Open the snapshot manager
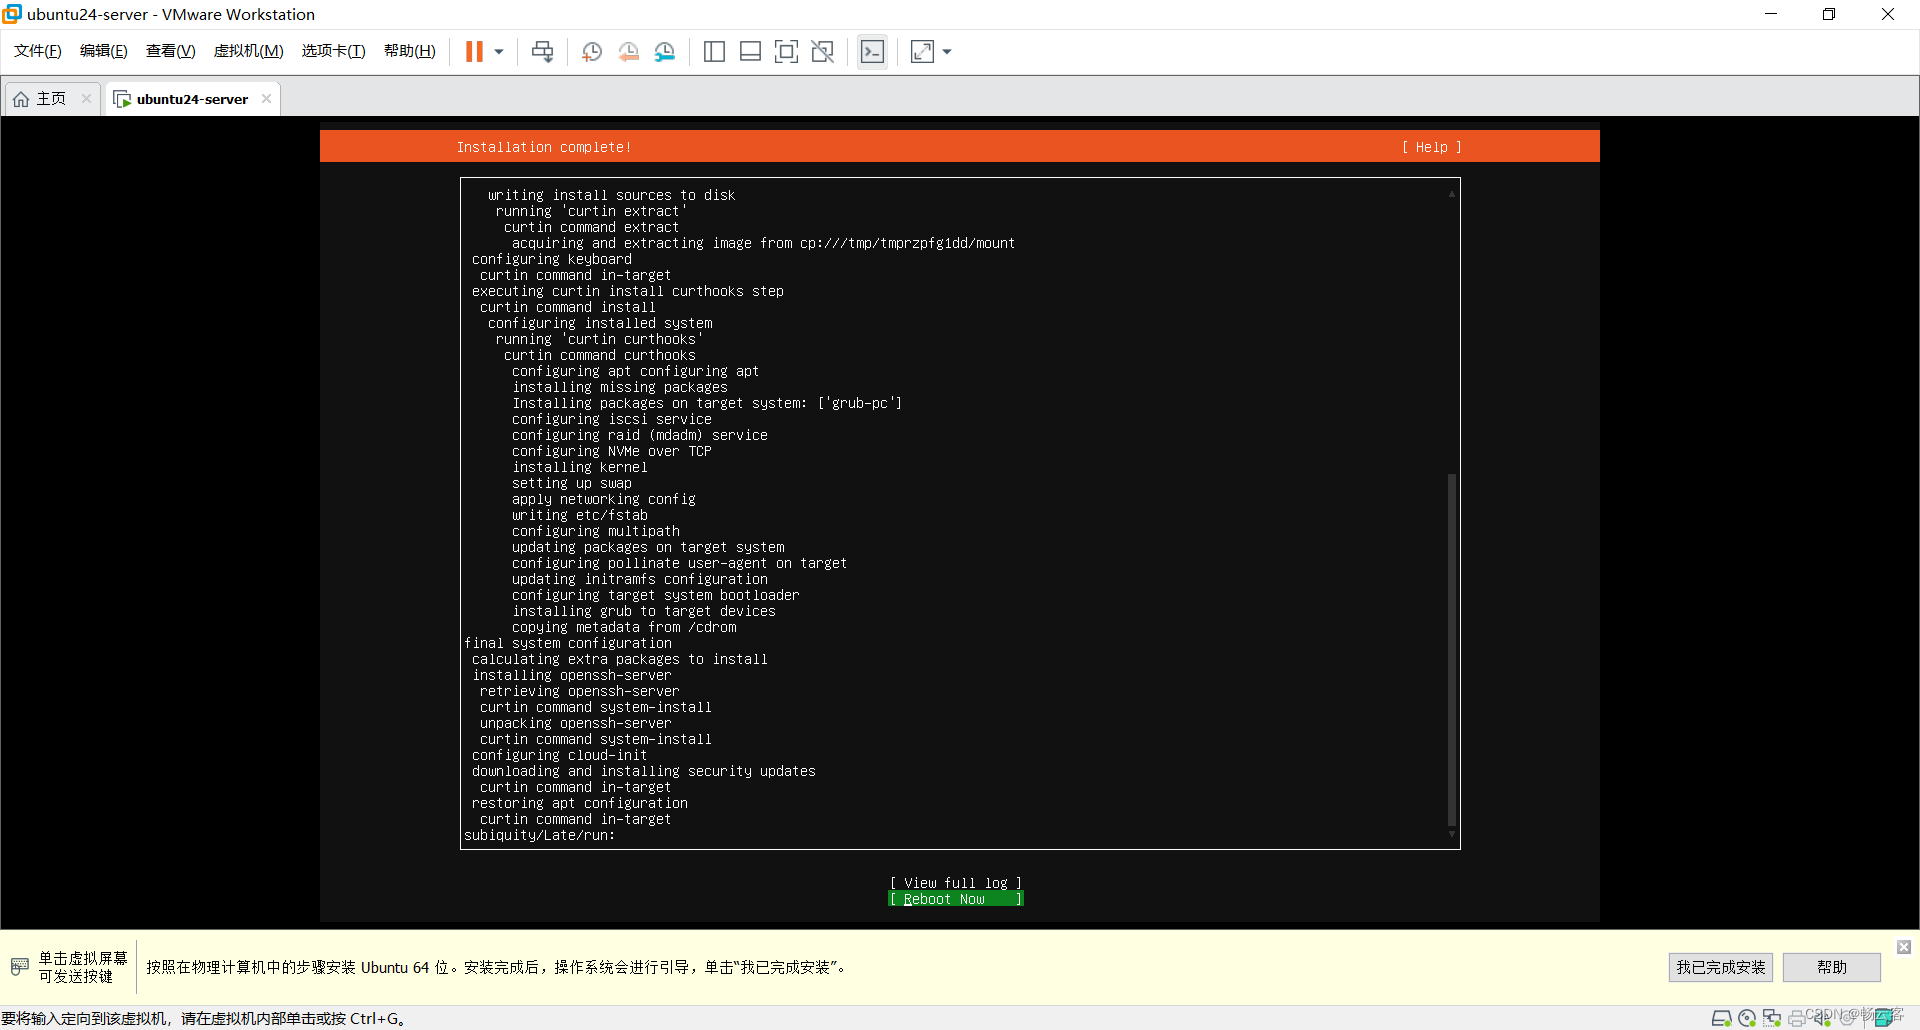 coord(665,52)
